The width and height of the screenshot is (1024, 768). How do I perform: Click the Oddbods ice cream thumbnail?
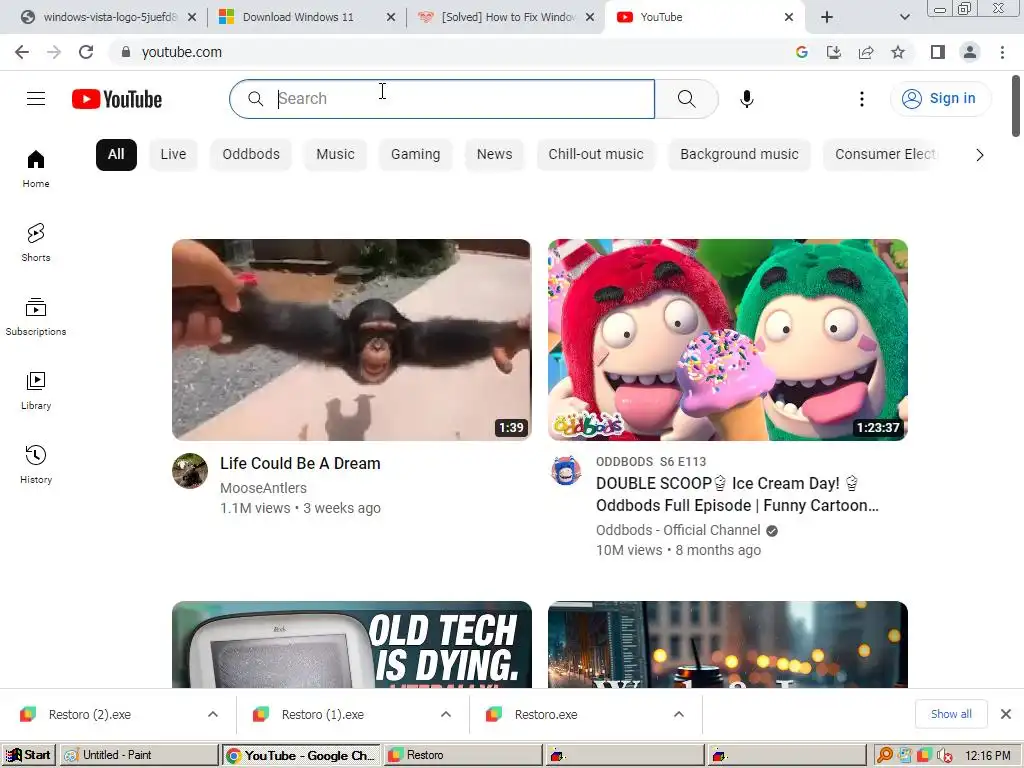click(x=728, y=340)
